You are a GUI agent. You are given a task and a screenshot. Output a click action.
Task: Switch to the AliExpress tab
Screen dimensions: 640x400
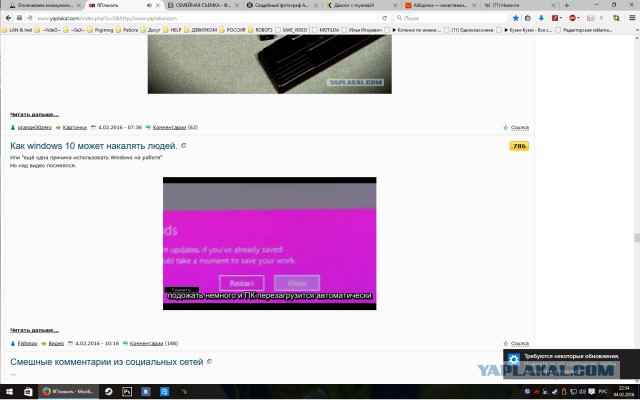(x=440, y=5)
